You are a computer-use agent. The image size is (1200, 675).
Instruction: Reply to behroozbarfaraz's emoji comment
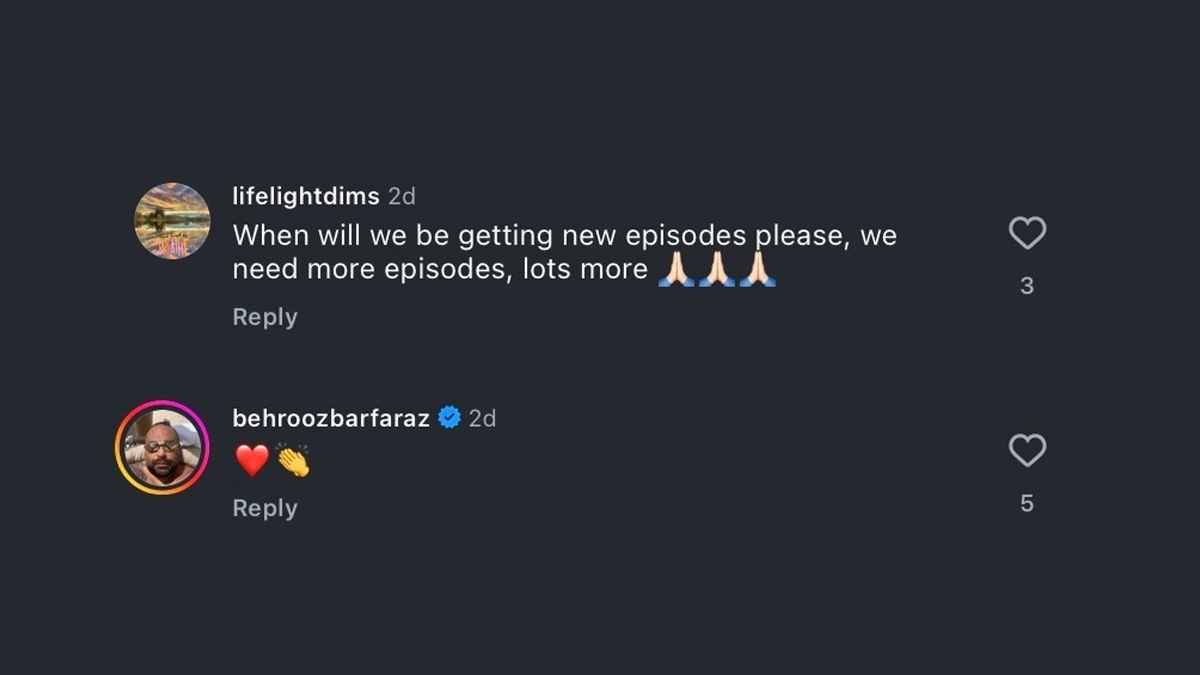click(x=265, y=508)
